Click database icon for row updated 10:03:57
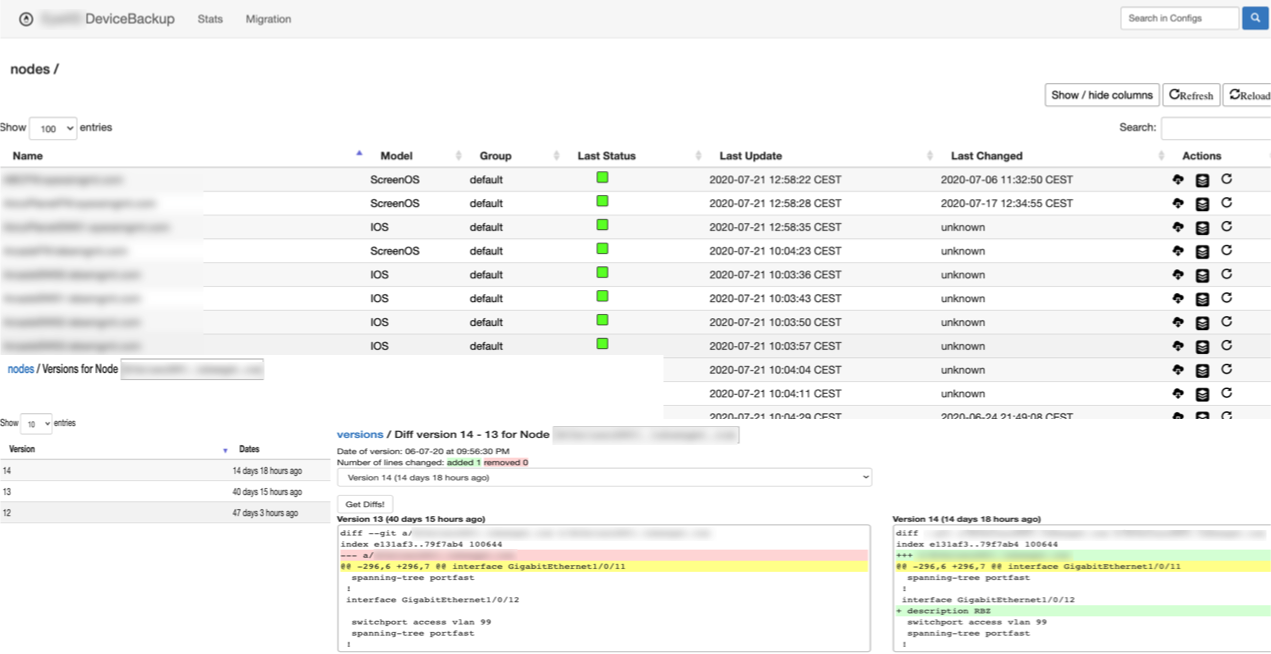 click(1202, 347)
